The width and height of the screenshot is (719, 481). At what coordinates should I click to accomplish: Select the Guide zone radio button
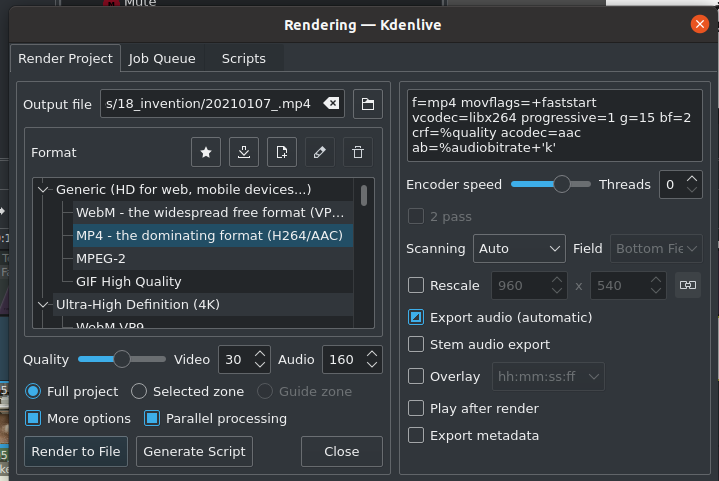click(265, 392)
